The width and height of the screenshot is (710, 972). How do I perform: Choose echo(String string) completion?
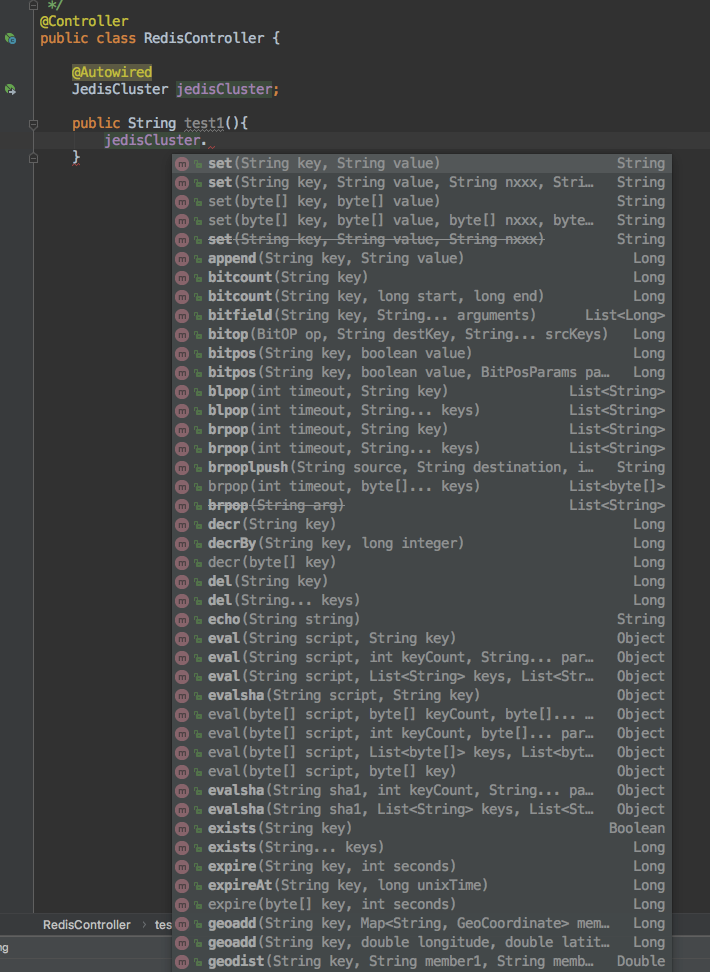click(x=422, y=620)
